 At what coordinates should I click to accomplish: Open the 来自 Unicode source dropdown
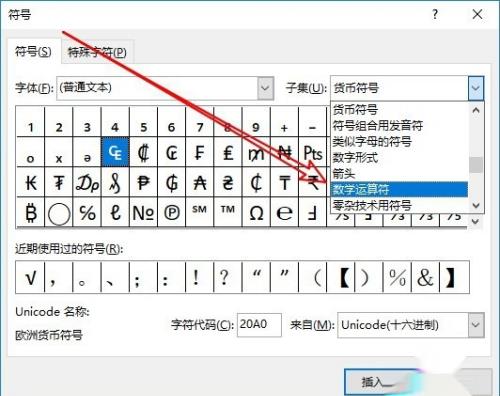(476, 325)
